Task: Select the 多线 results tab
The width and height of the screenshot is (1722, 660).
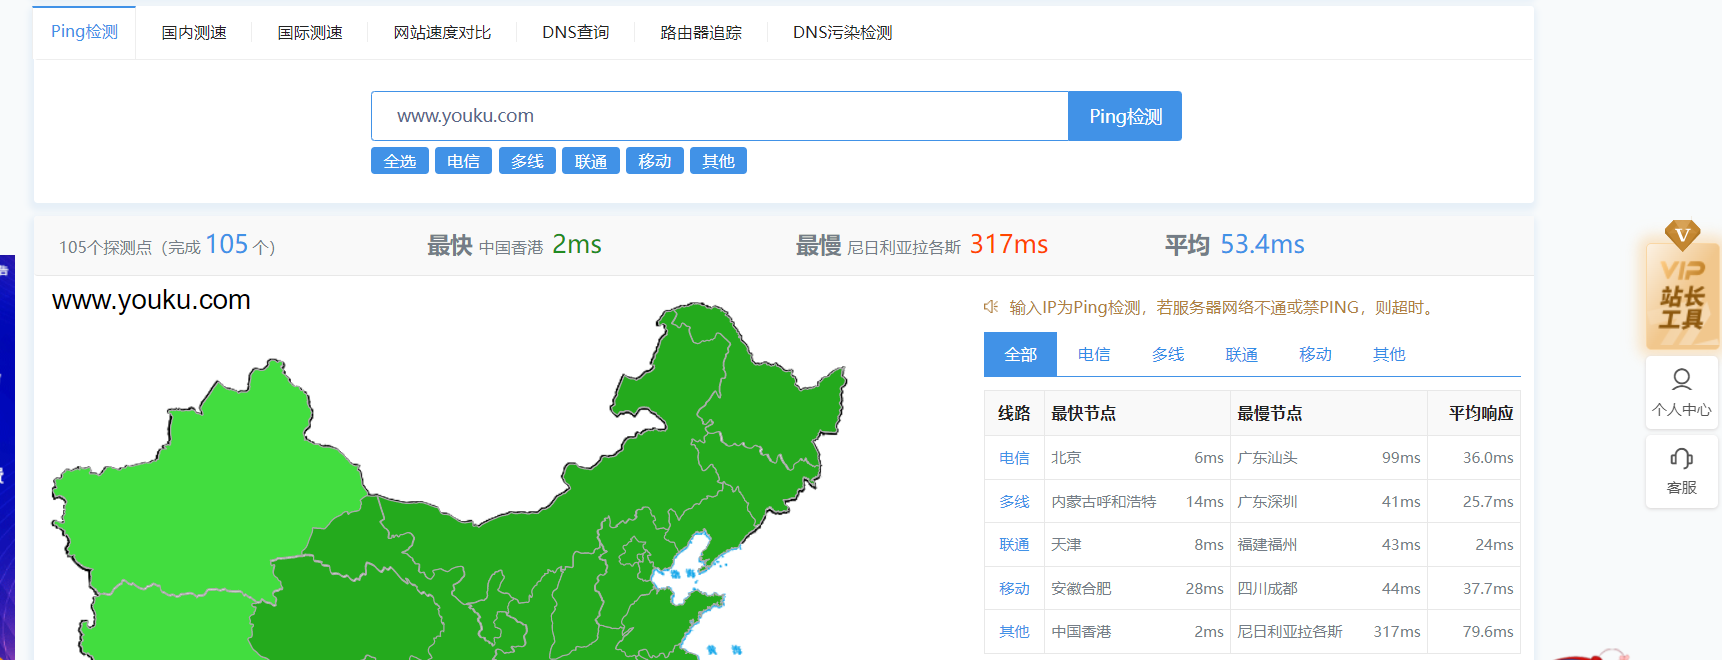Action: click(1168, 354)
